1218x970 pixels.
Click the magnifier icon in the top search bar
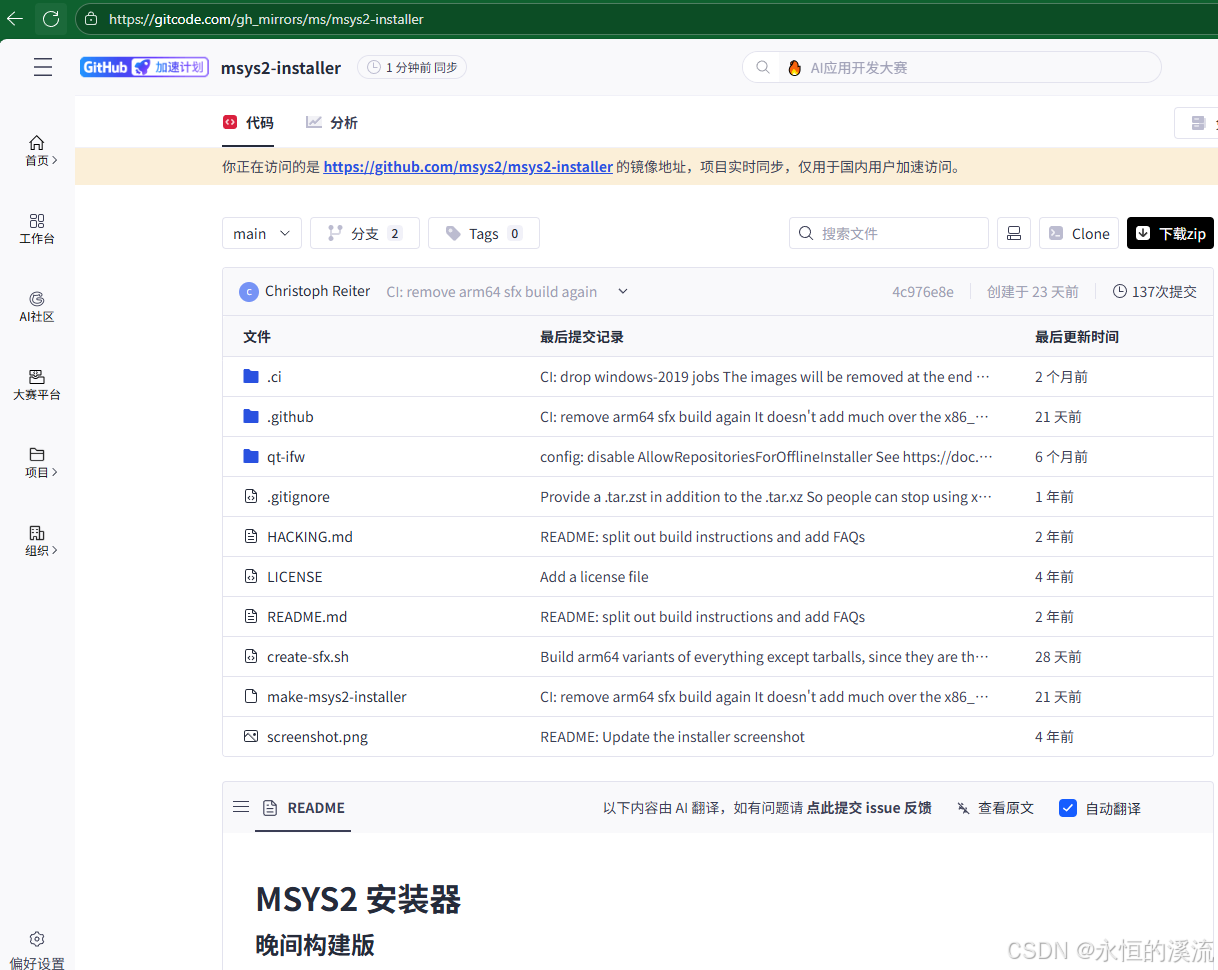[763, 67]
